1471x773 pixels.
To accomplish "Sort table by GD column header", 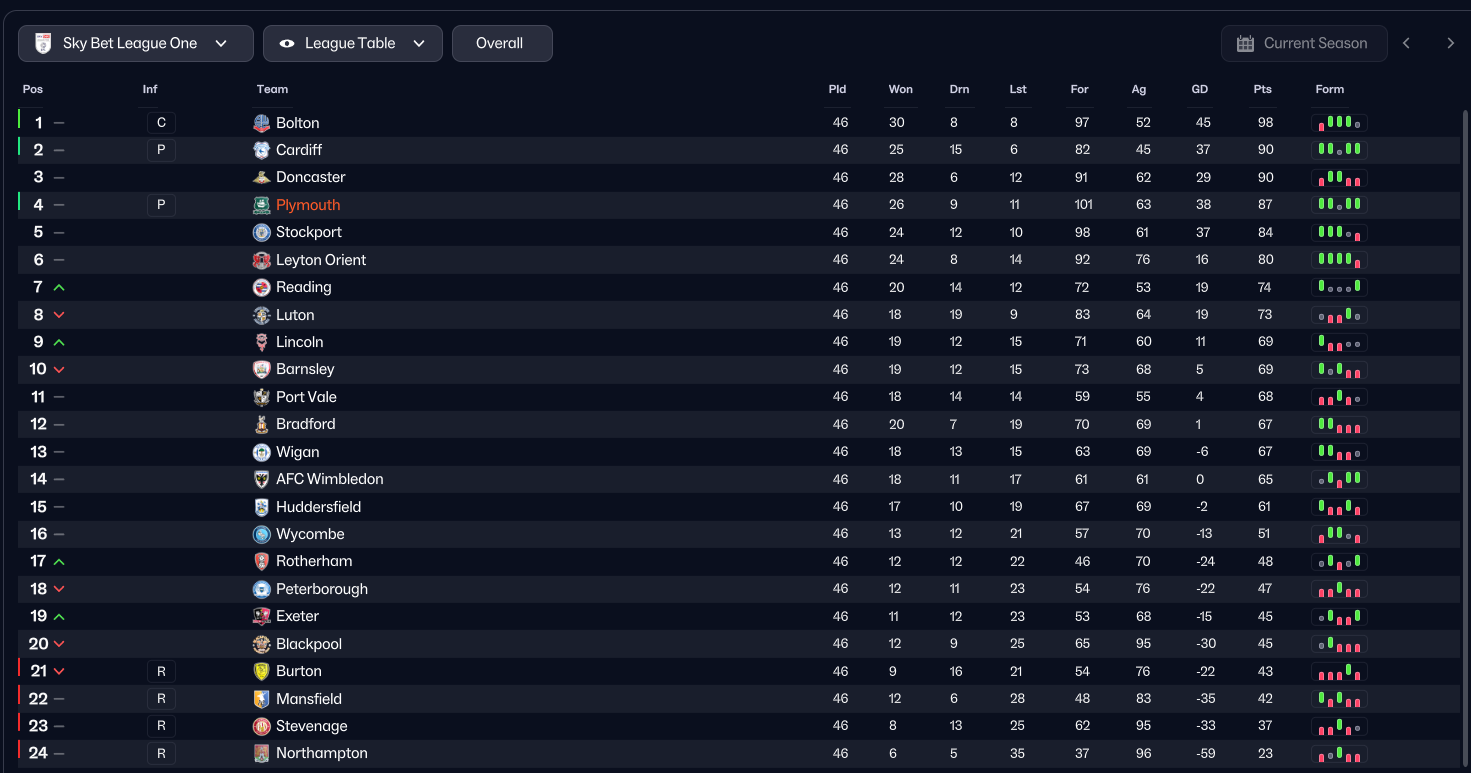I will point(1199,89).
